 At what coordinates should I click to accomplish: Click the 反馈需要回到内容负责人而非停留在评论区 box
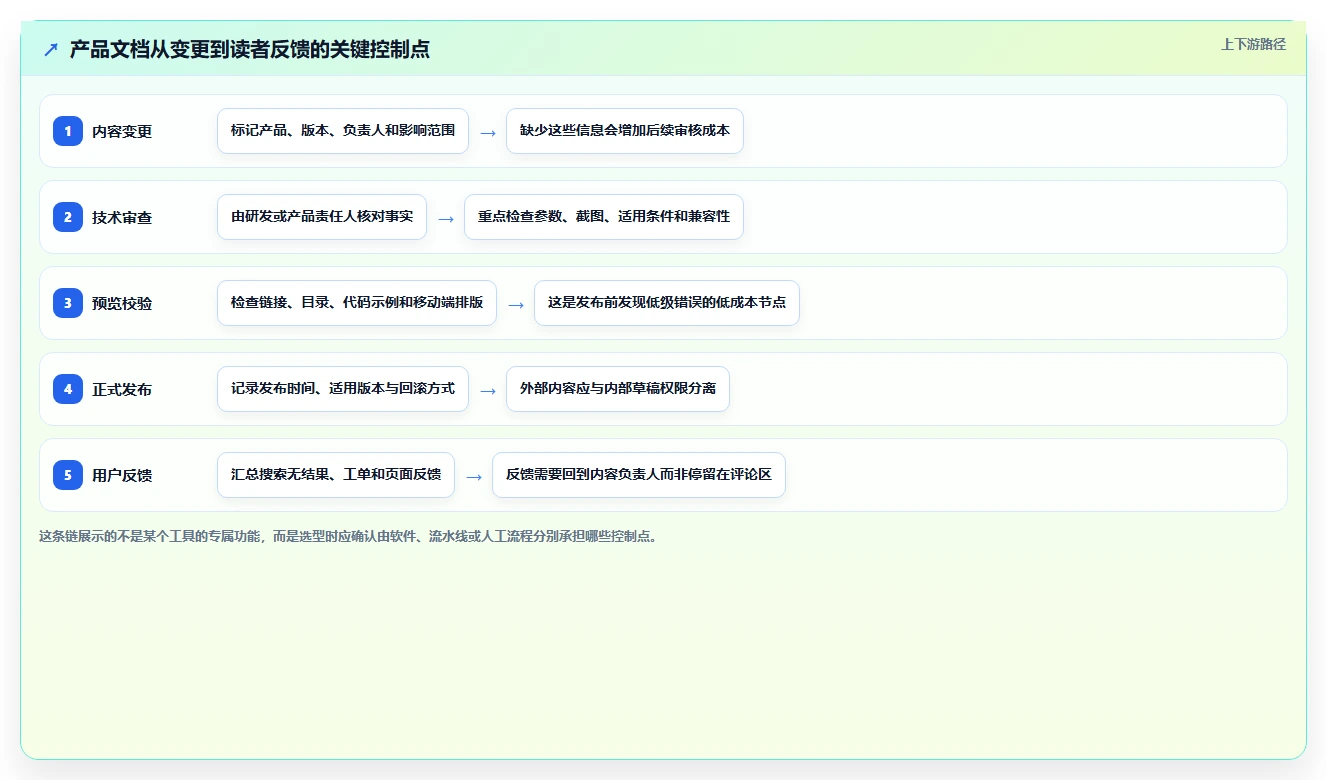(639, 475)
